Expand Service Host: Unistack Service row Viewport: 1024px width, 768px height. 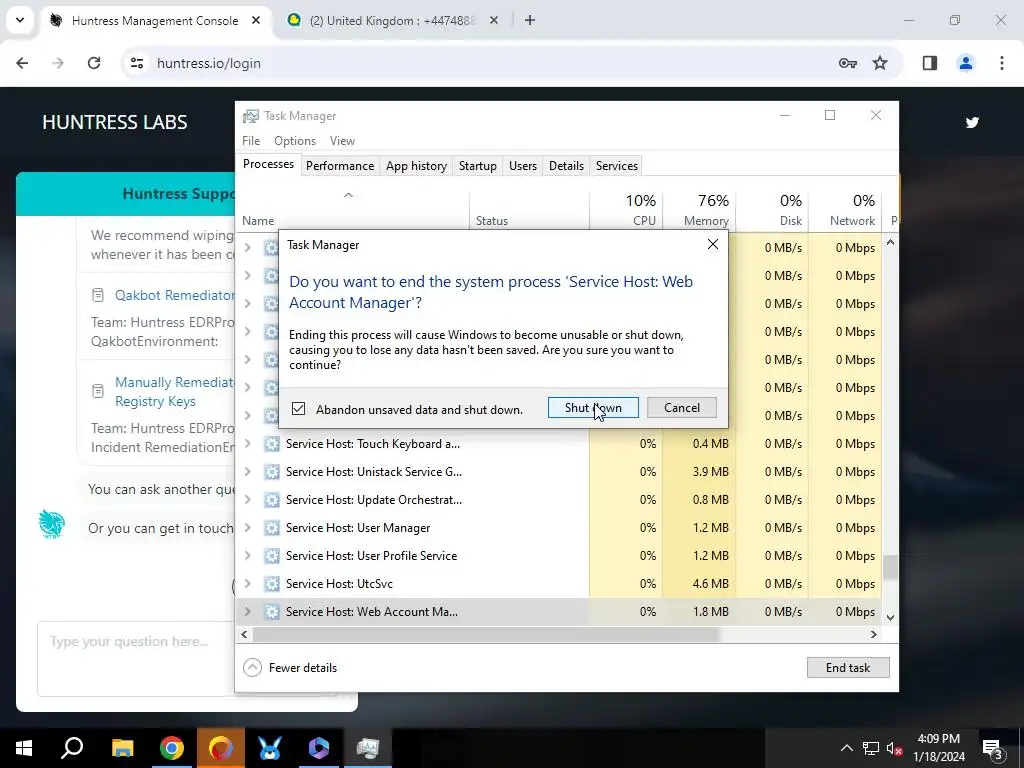[x=248, y=472]
